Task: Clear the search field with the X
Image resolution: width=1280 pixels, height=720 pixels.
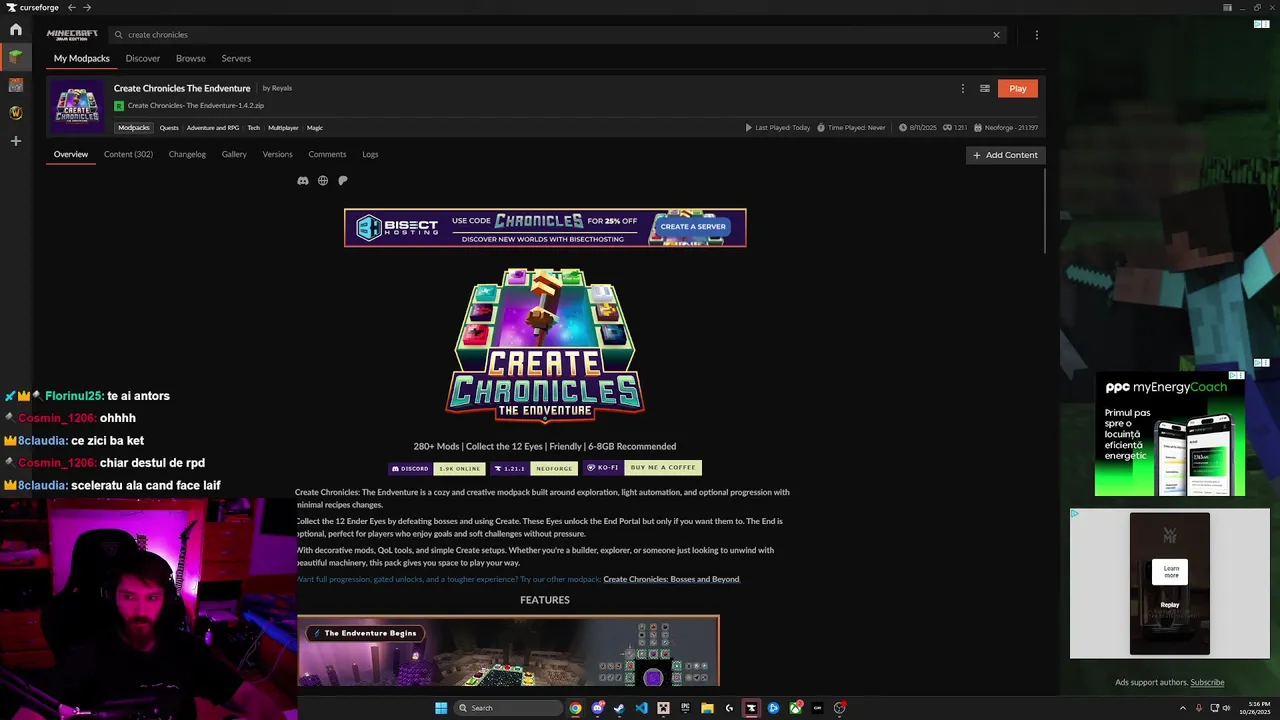Action: point(996,35)
